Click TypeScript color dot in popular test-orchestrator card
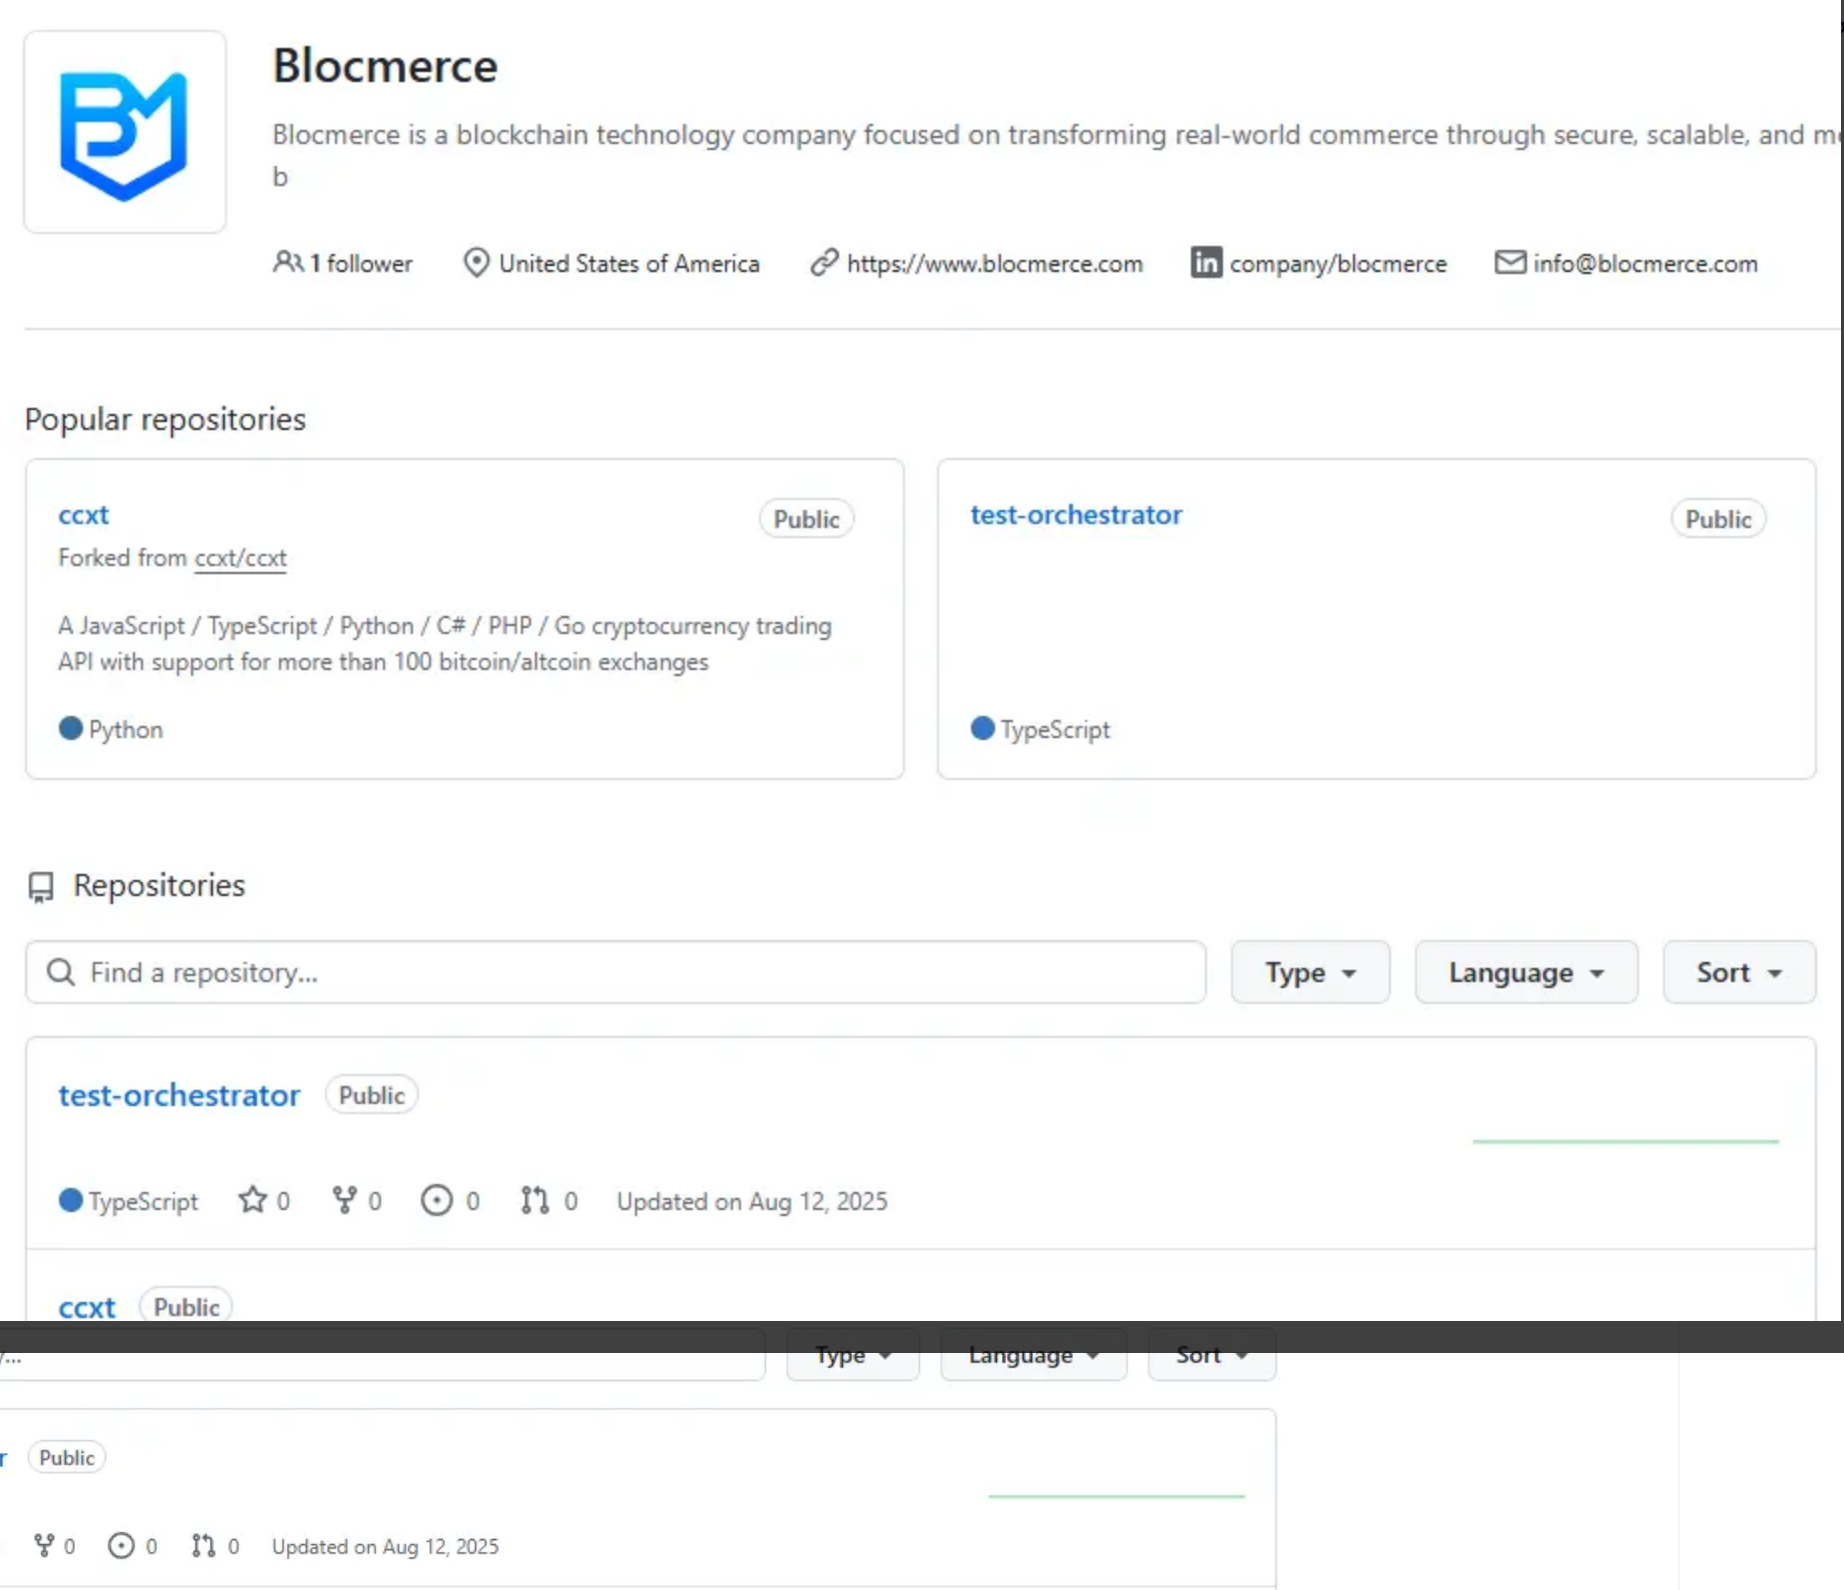 (x=982, y=728)
